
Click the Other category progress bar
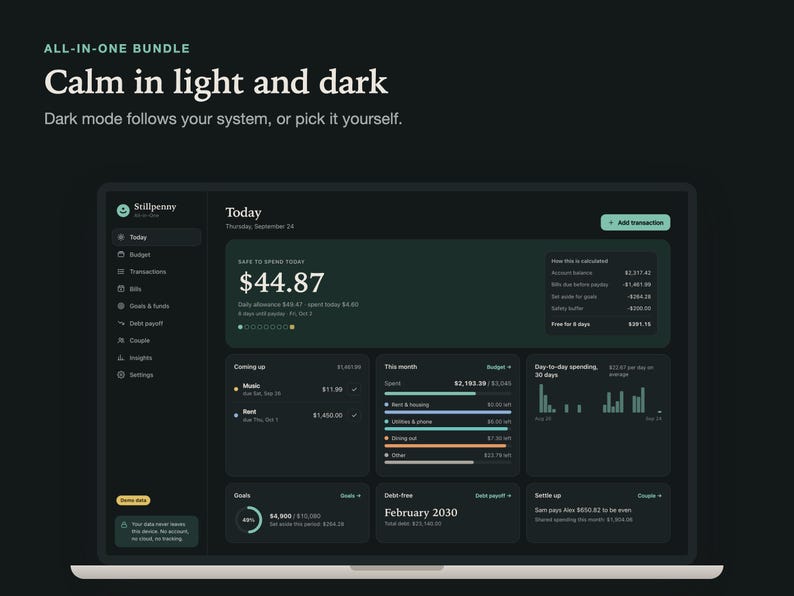[x=448, y=462]
